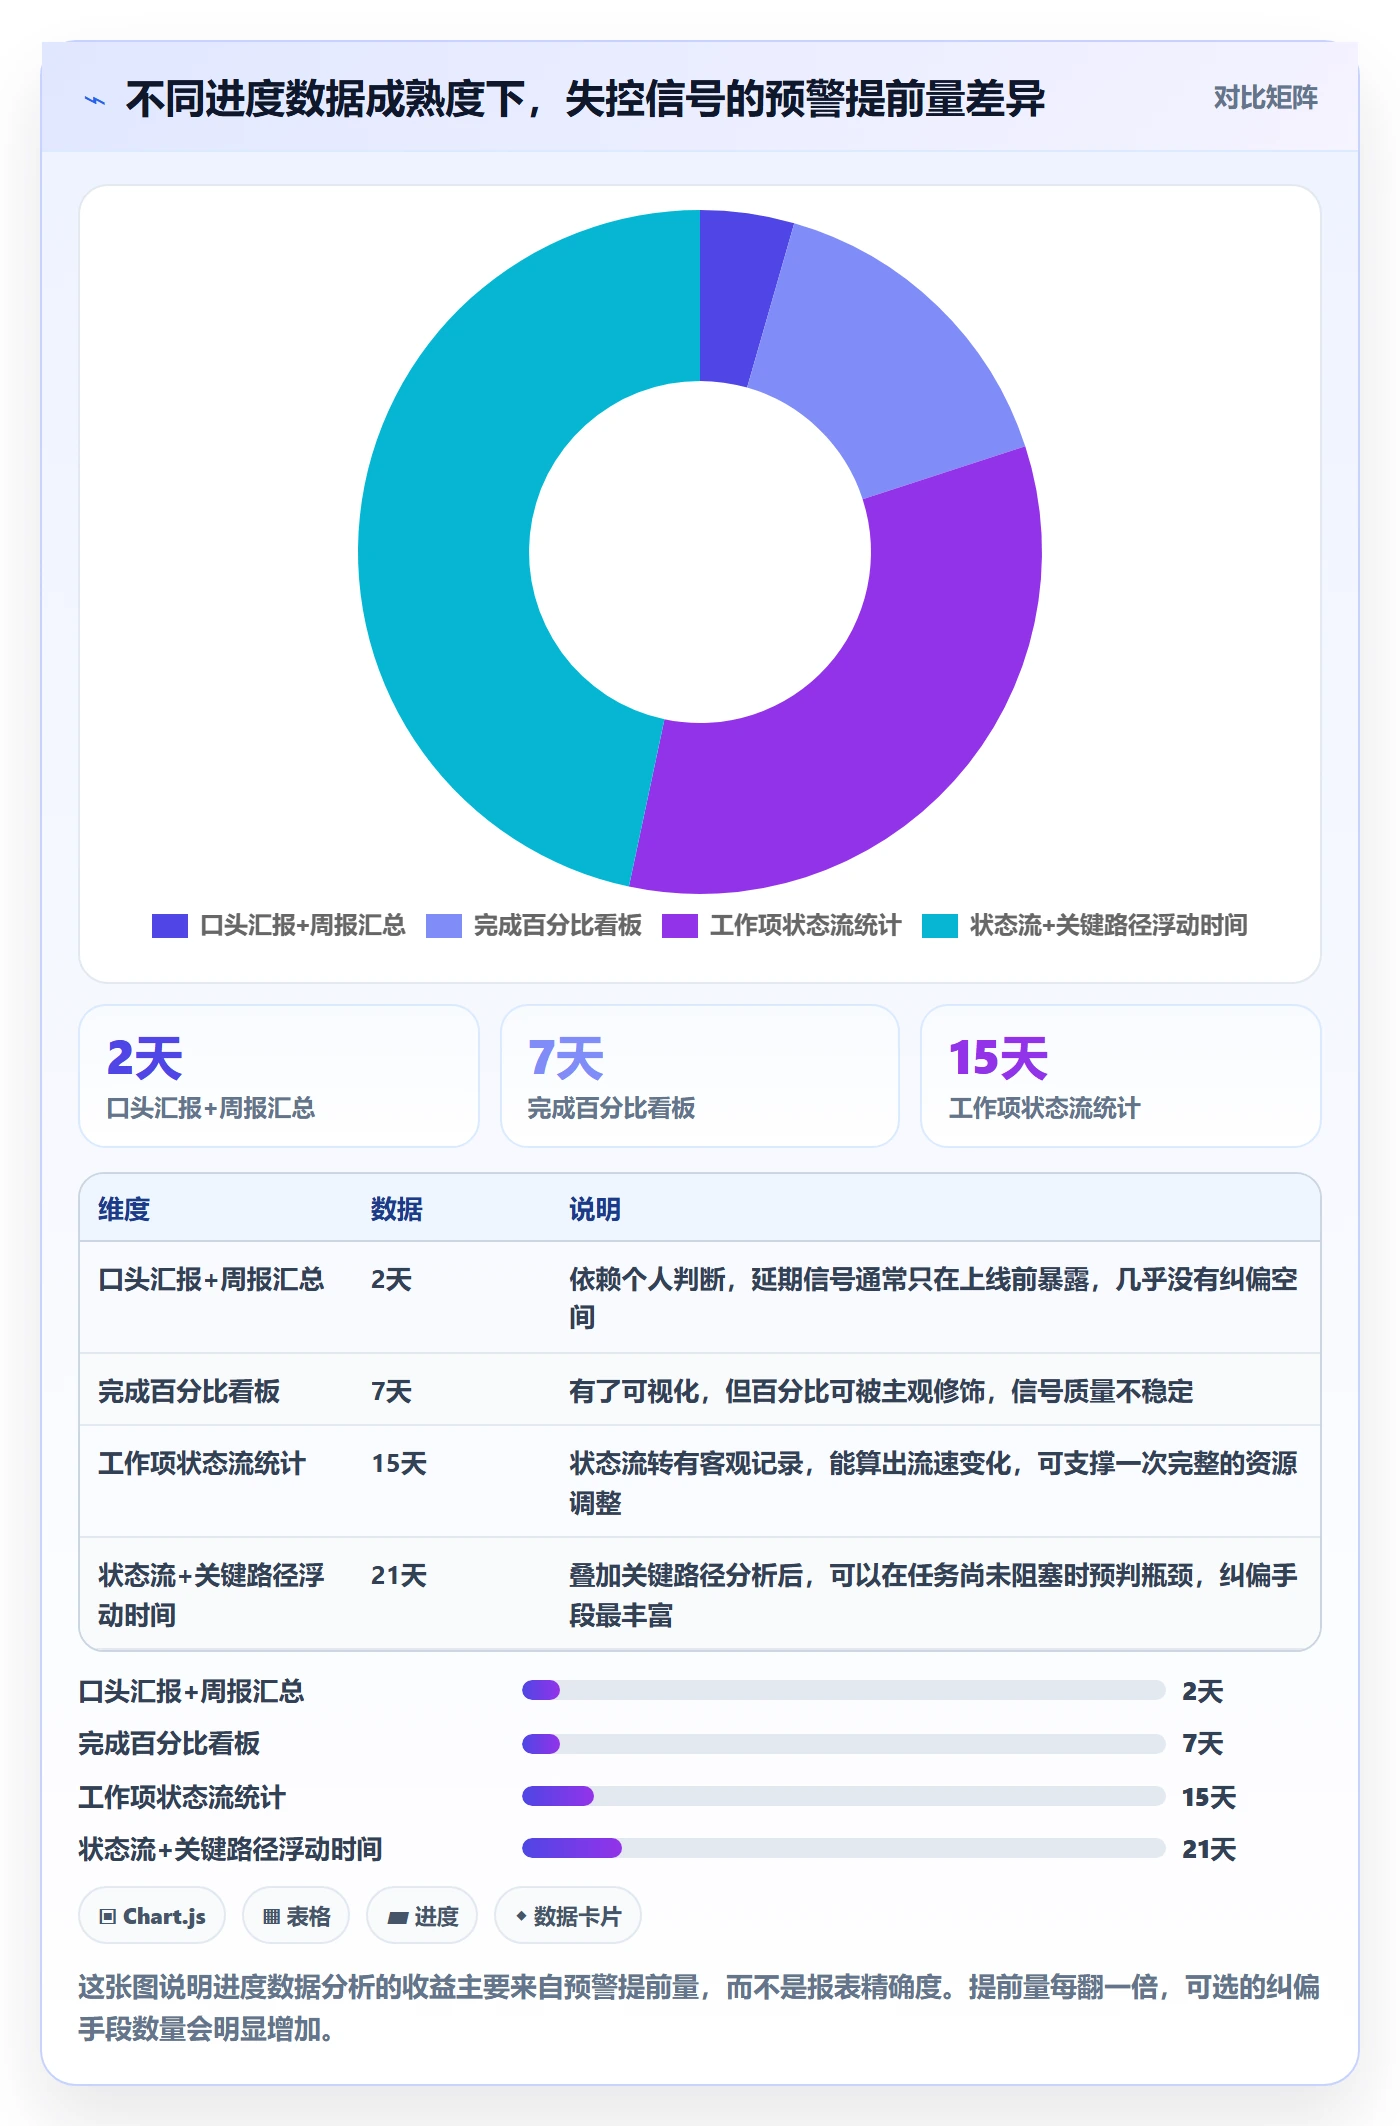Click the 数据卡片 tag chip
The image size is (1400, 2126).
pos(568,1916)
